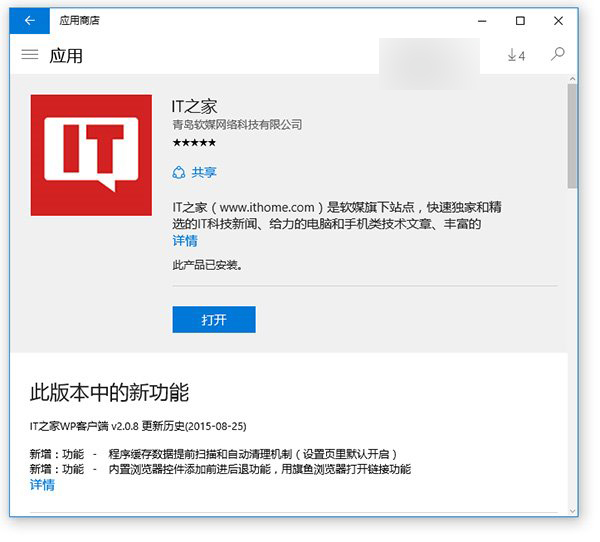Click the vertical scrollbar thumb
Viewport: 600px width, 542px height.
click(572, 135)
